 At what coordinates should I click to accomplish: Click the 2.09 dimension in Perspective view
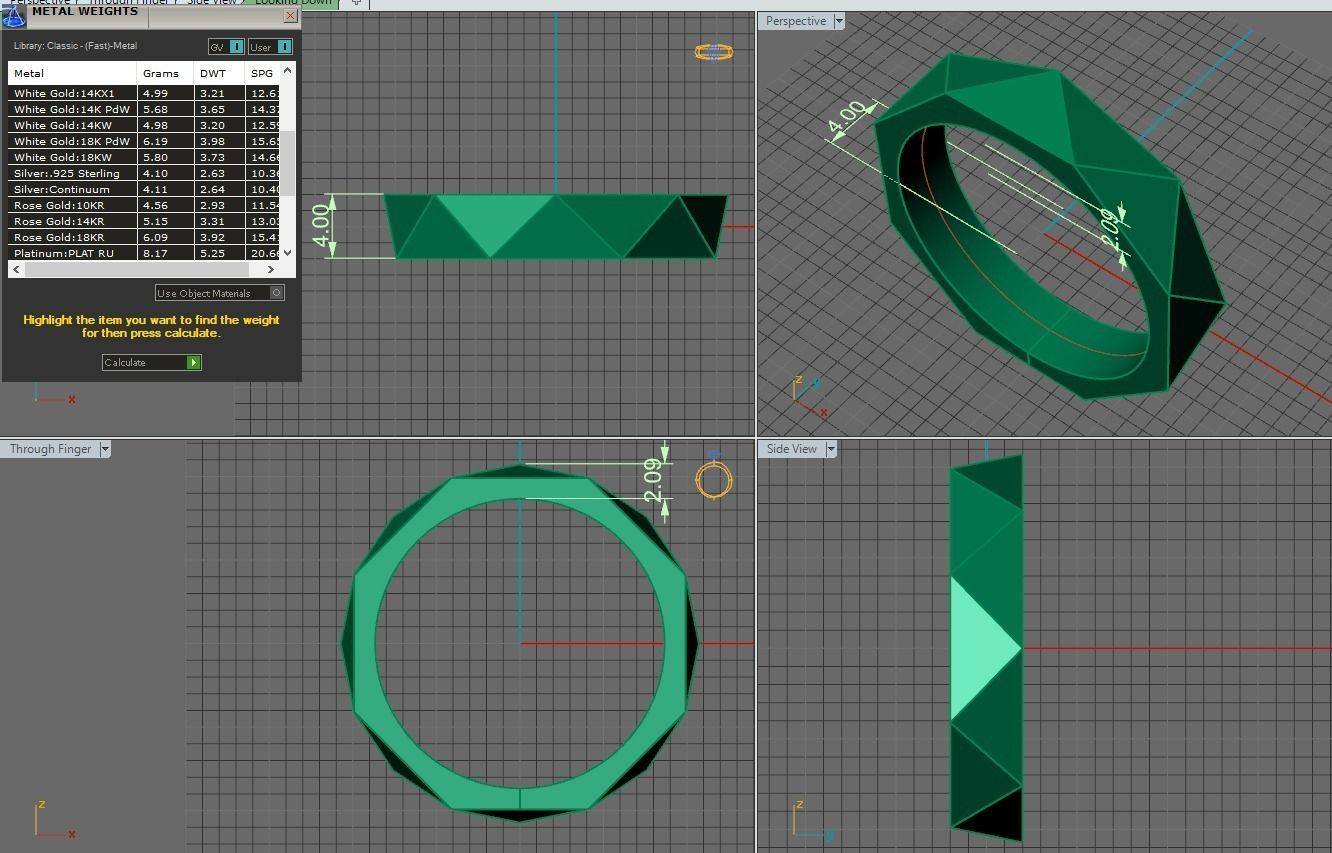[x=1110, y=230]
